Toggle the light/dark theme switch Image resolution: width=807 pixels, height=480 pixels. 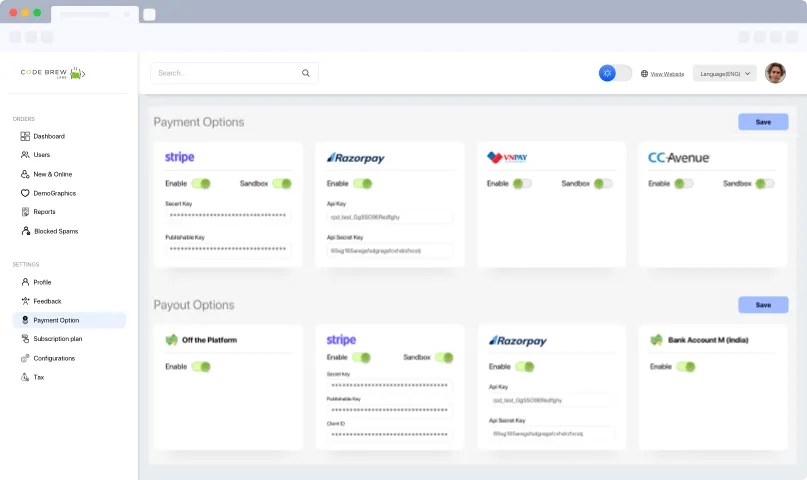[615, 73]
